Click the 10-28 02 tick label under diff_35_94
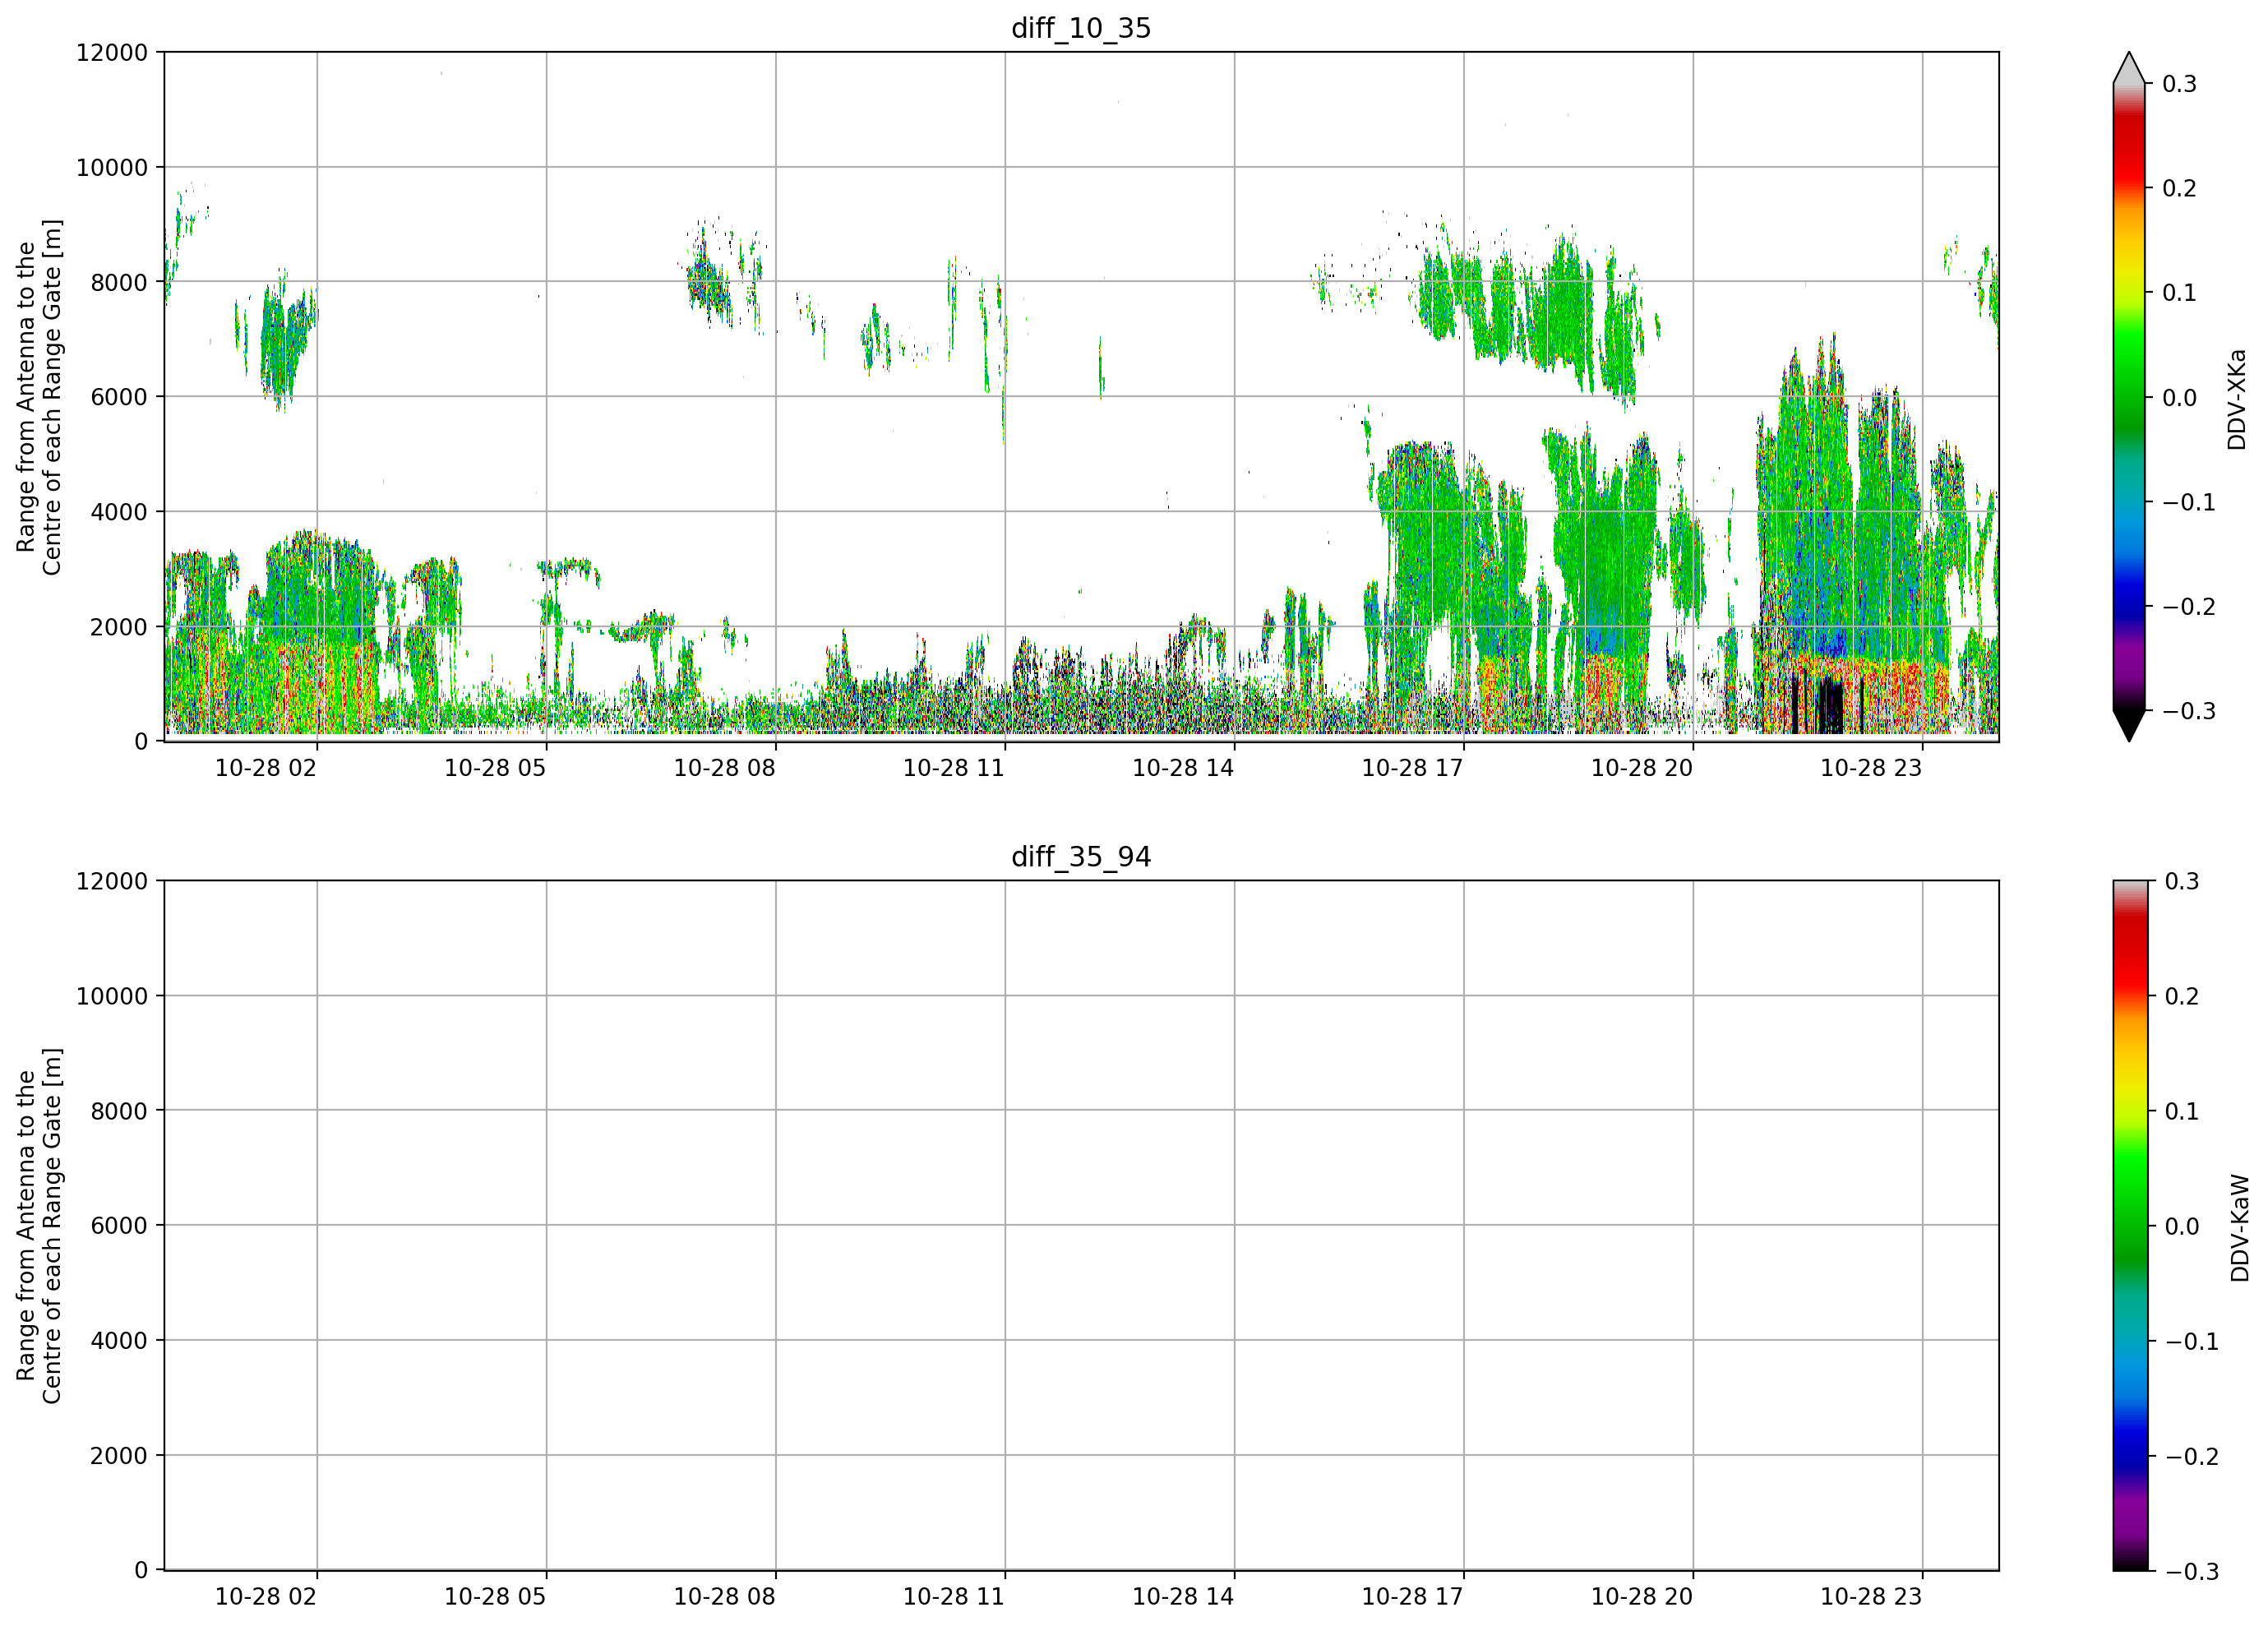This screenshot has width=2268, height=1626. pyautogui.click(x=266, y=1597)
